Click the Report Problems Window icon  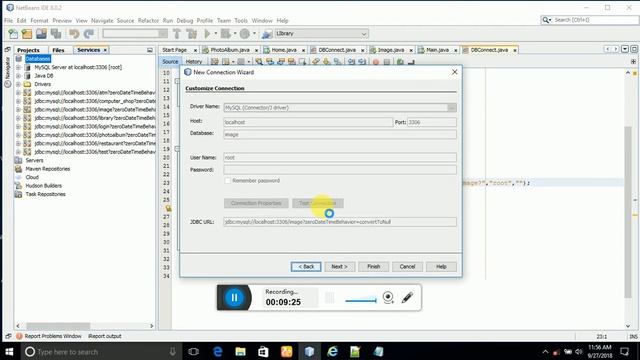pyautogui.click(x=19, y=336)
